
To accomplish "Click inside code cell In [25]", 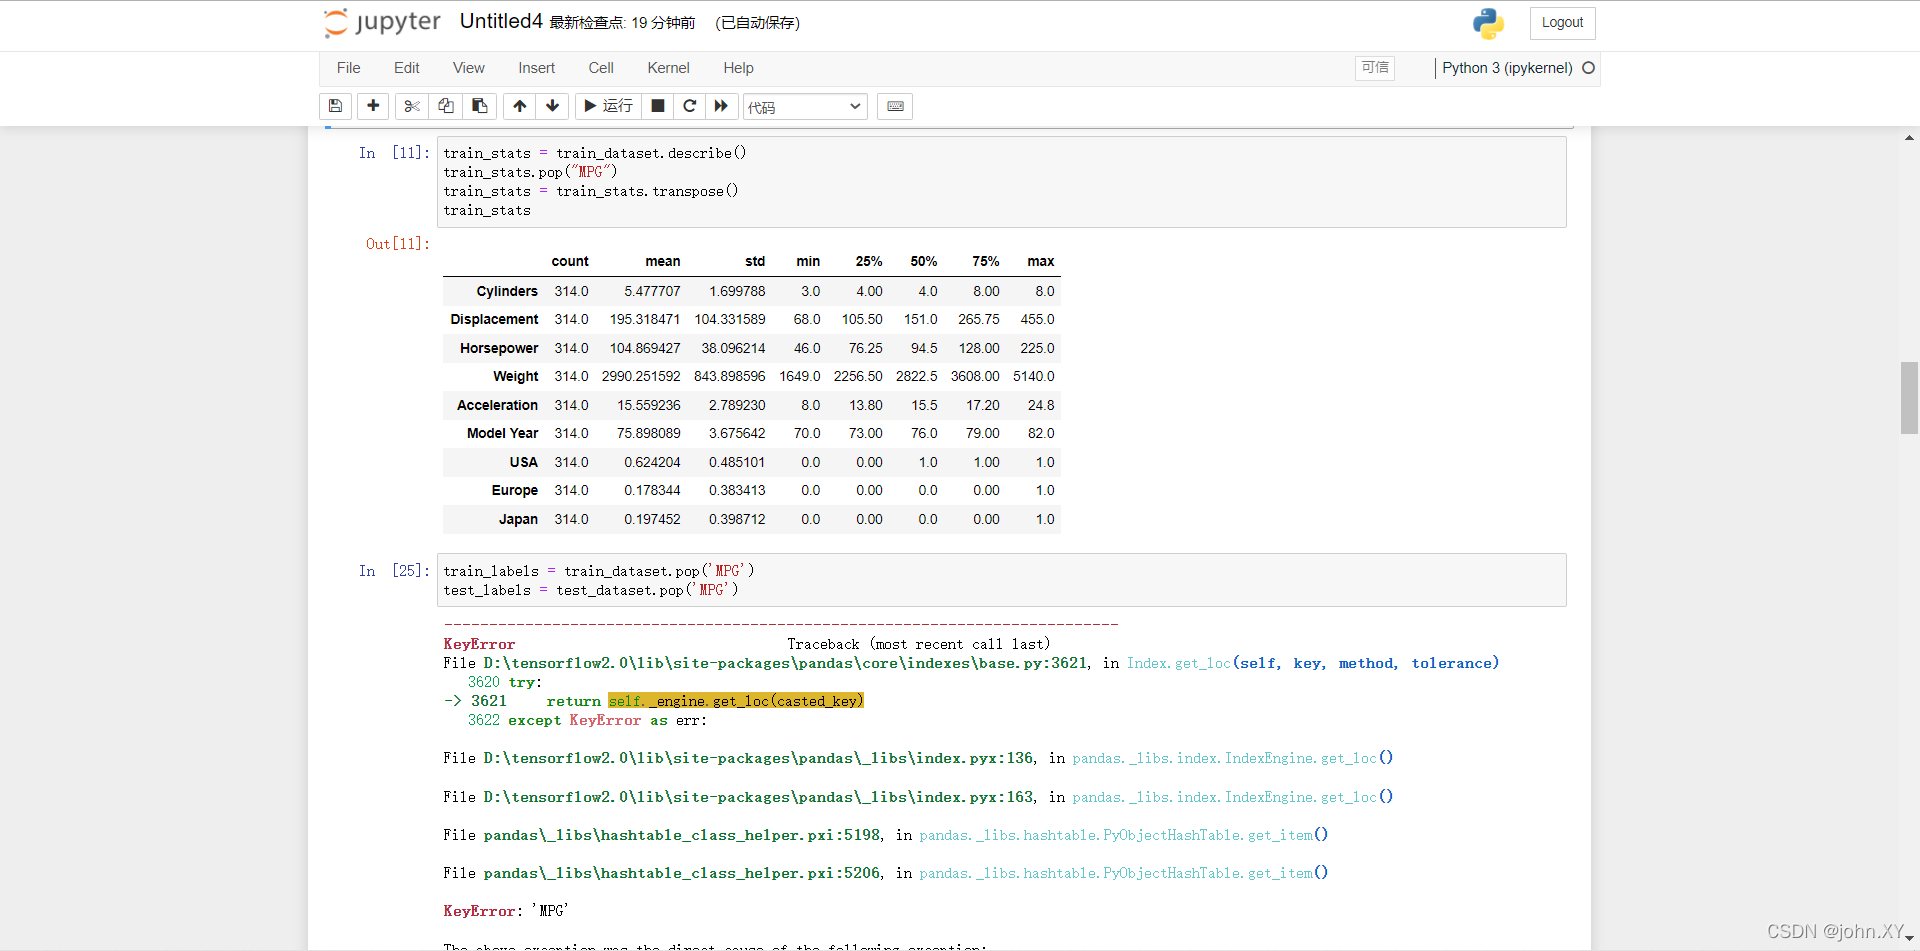I will (1002, 580).
